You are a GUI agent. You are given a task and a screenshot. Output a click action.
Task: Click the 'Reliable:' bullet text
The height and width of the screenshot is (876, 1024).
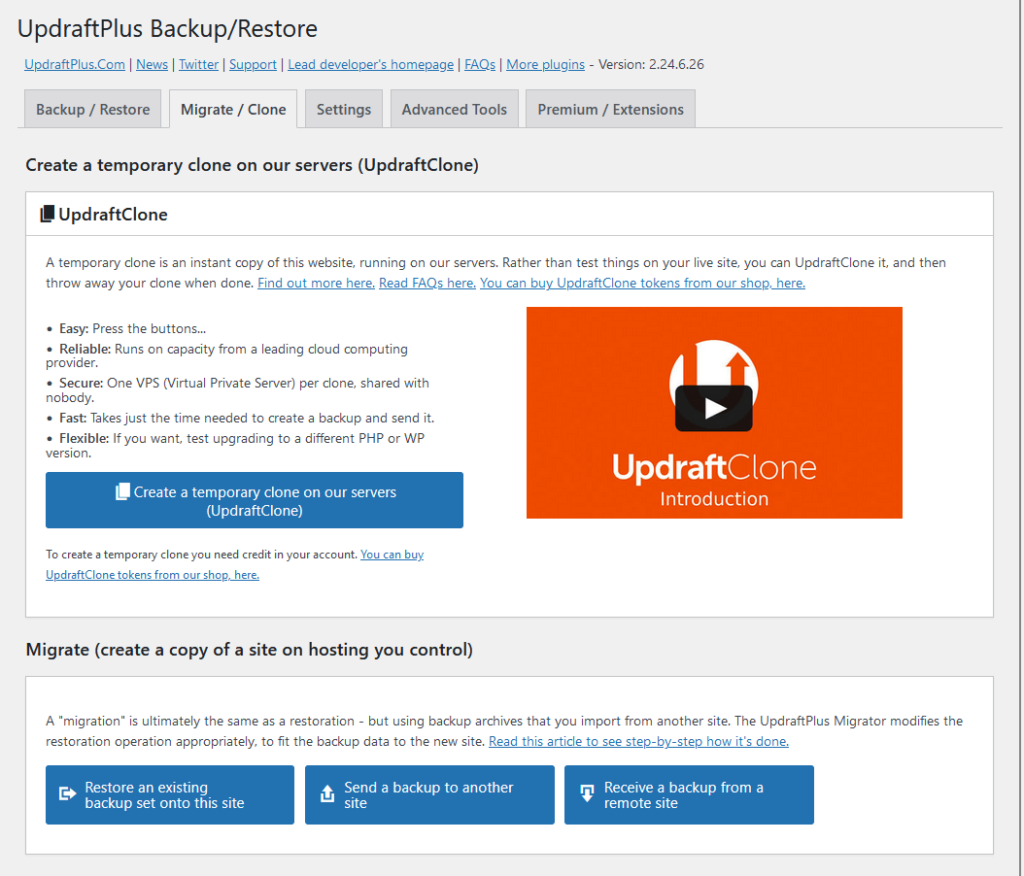pos(227,355)
